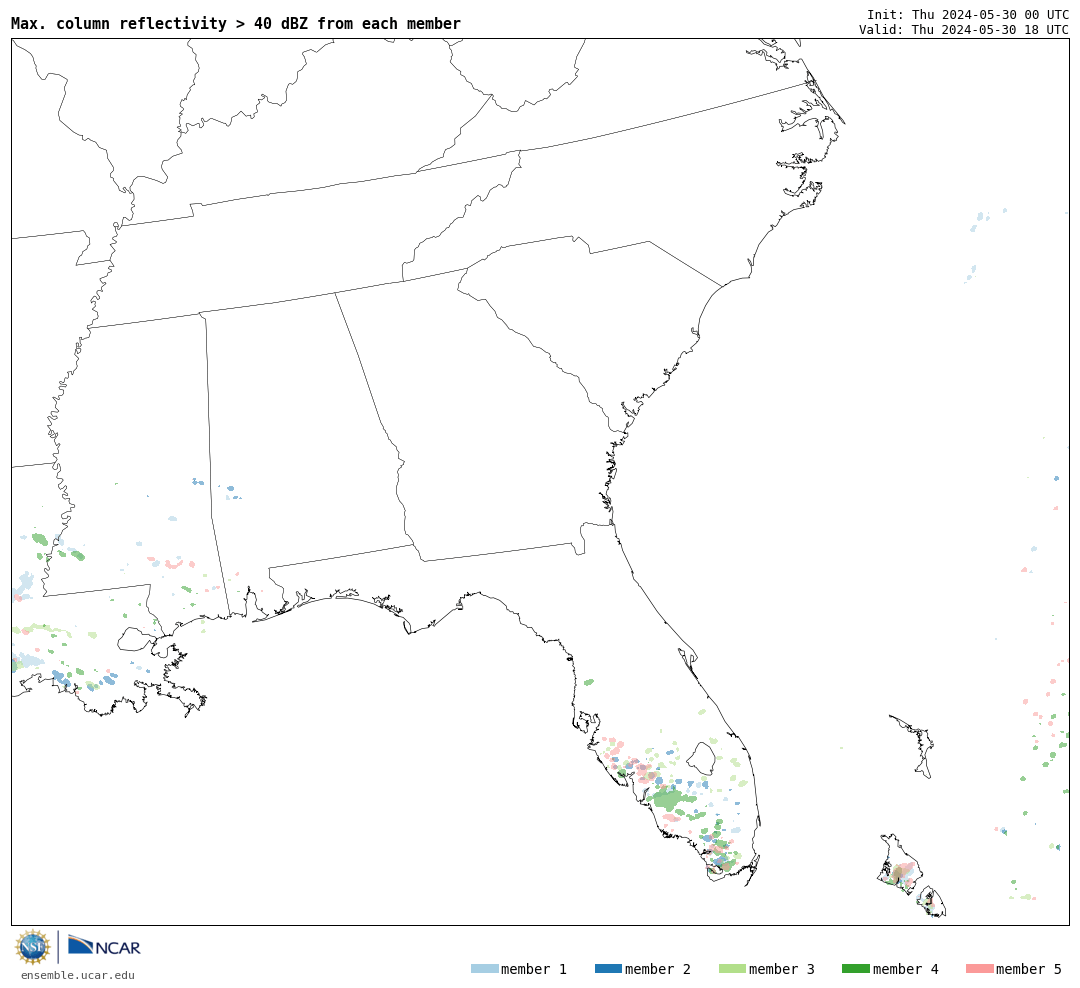The height and width of the screenshot is (988, 1080).
Task: Click the 'member 5' legend label
Action: [x=1029, y=969]
